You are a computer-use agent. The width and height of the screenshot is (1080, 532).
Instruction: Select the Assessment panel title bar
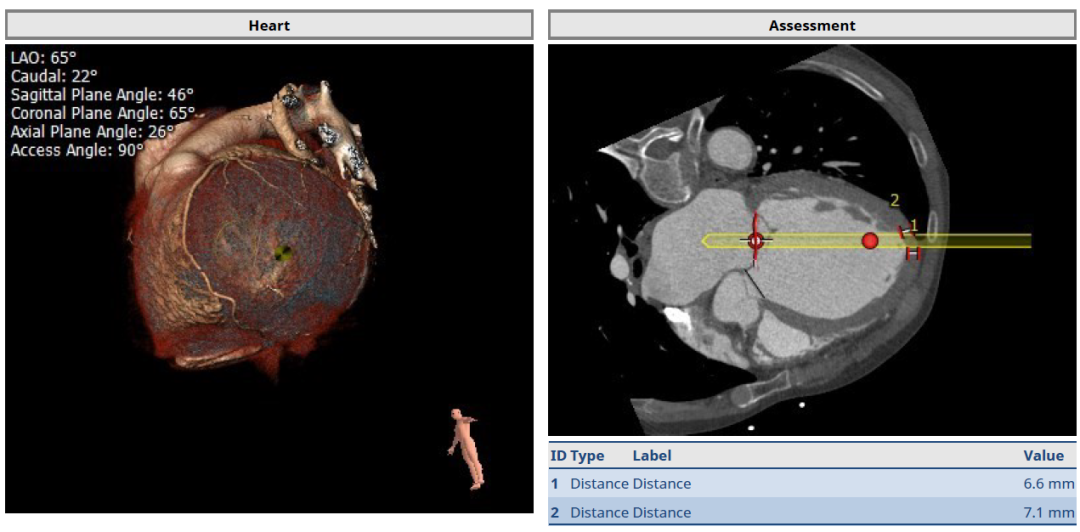point(811,26)
